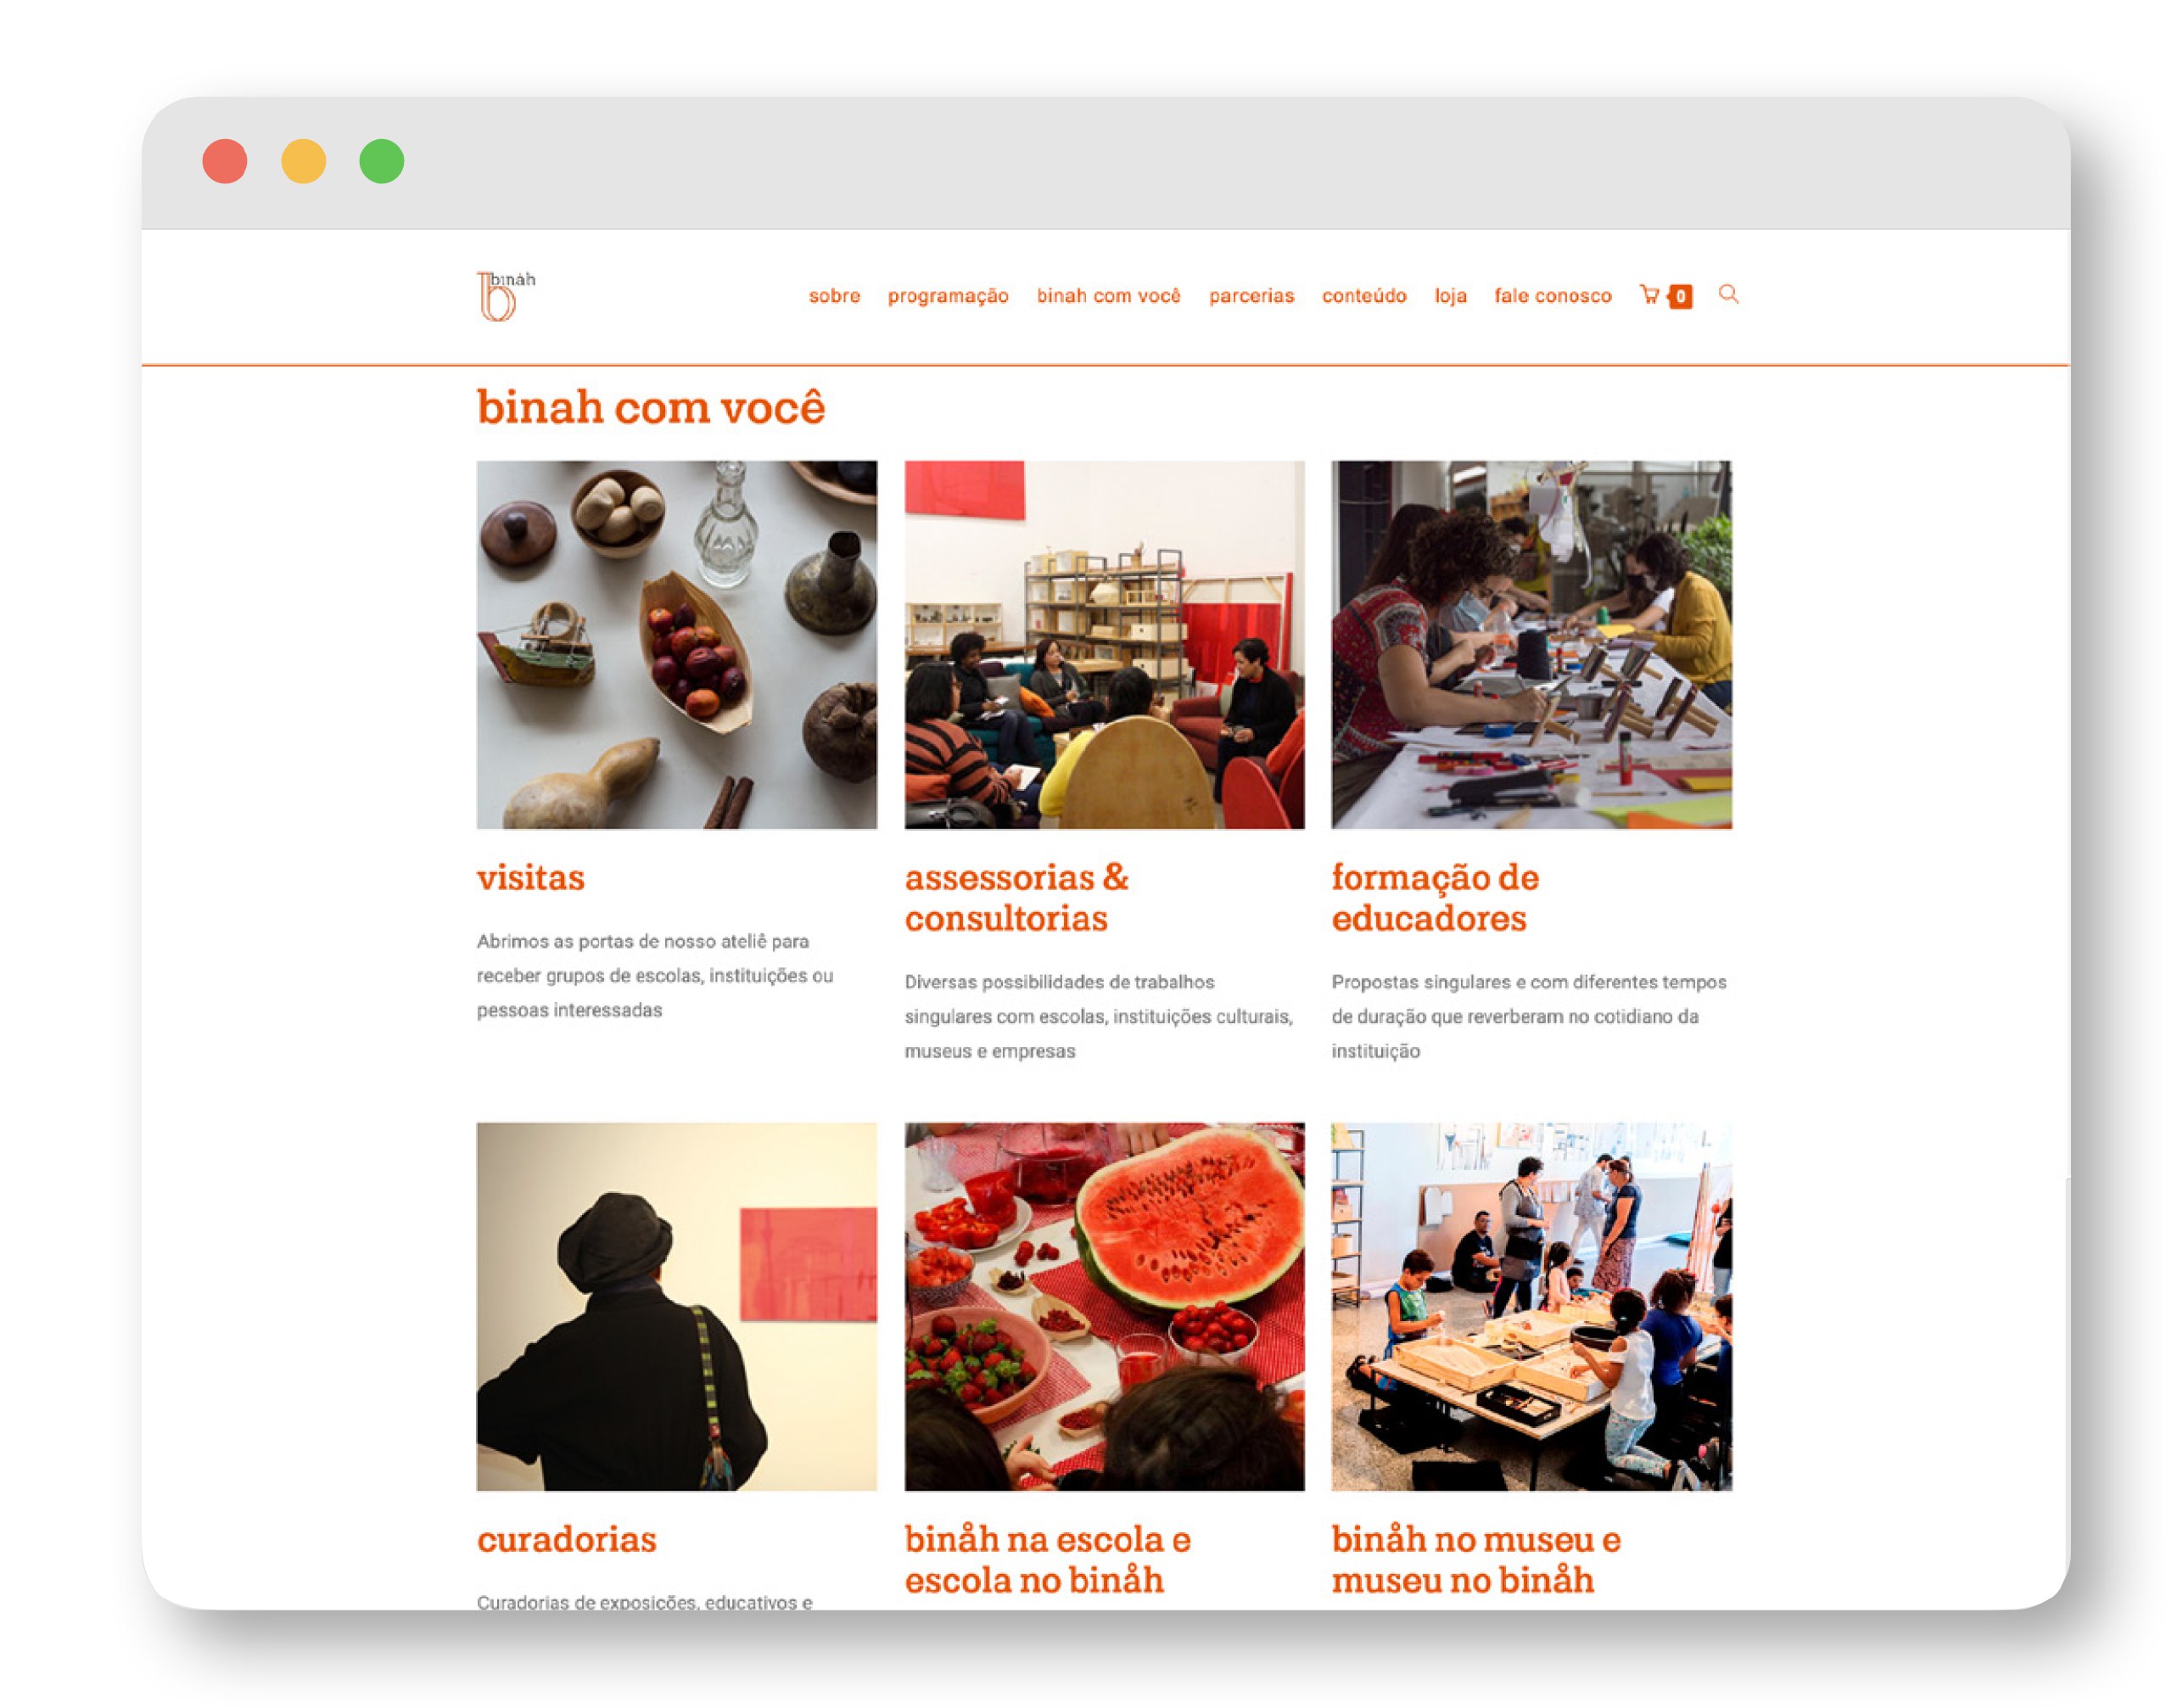Viewport: 2172px width, 1708px height.
Task: Open assessorias & consultorias heading
Action: [1016, 897]
